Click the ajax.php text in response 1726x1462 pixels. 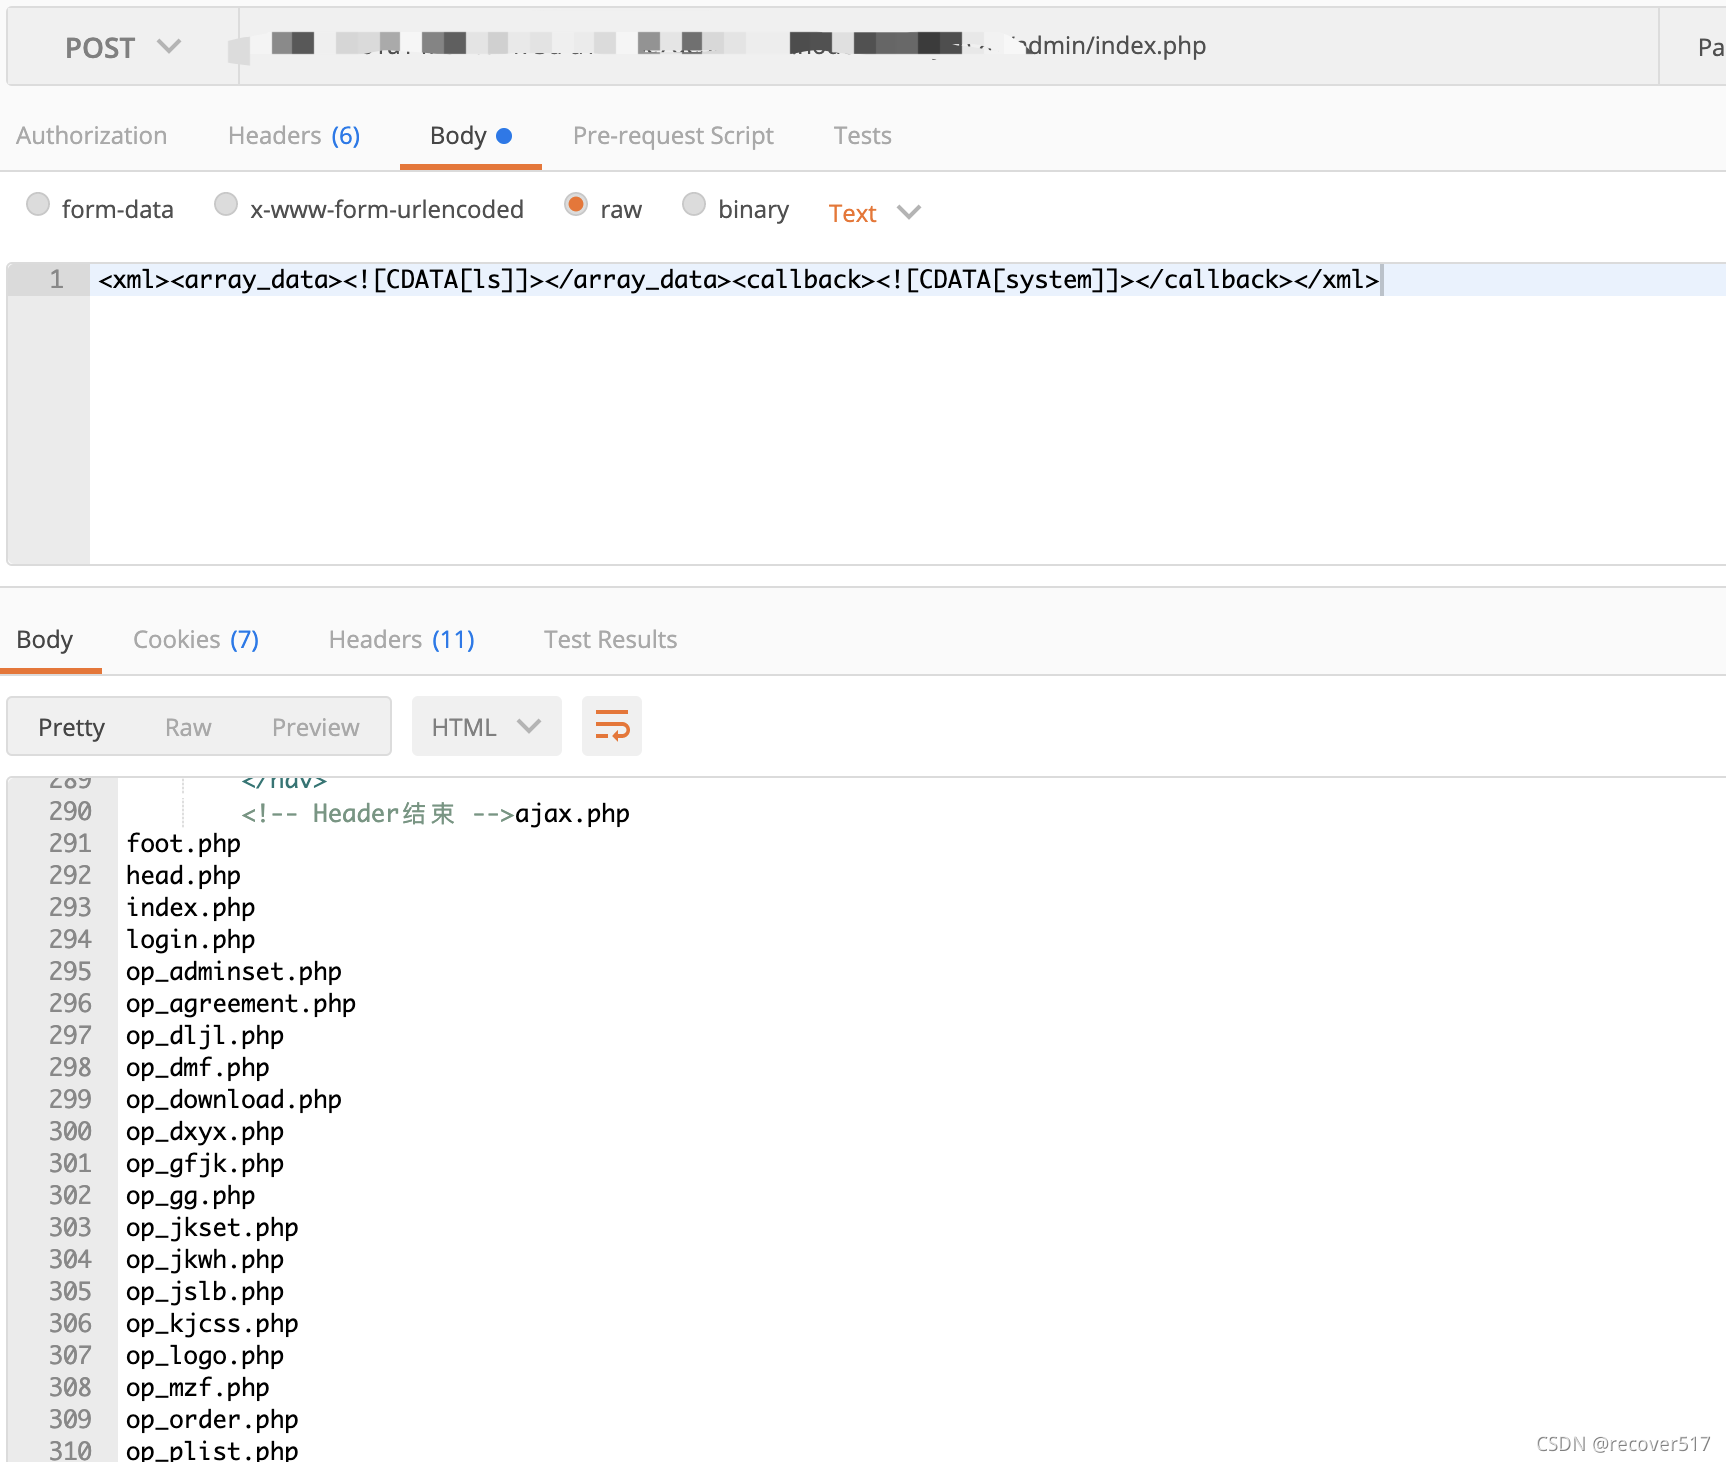point(572,813)
